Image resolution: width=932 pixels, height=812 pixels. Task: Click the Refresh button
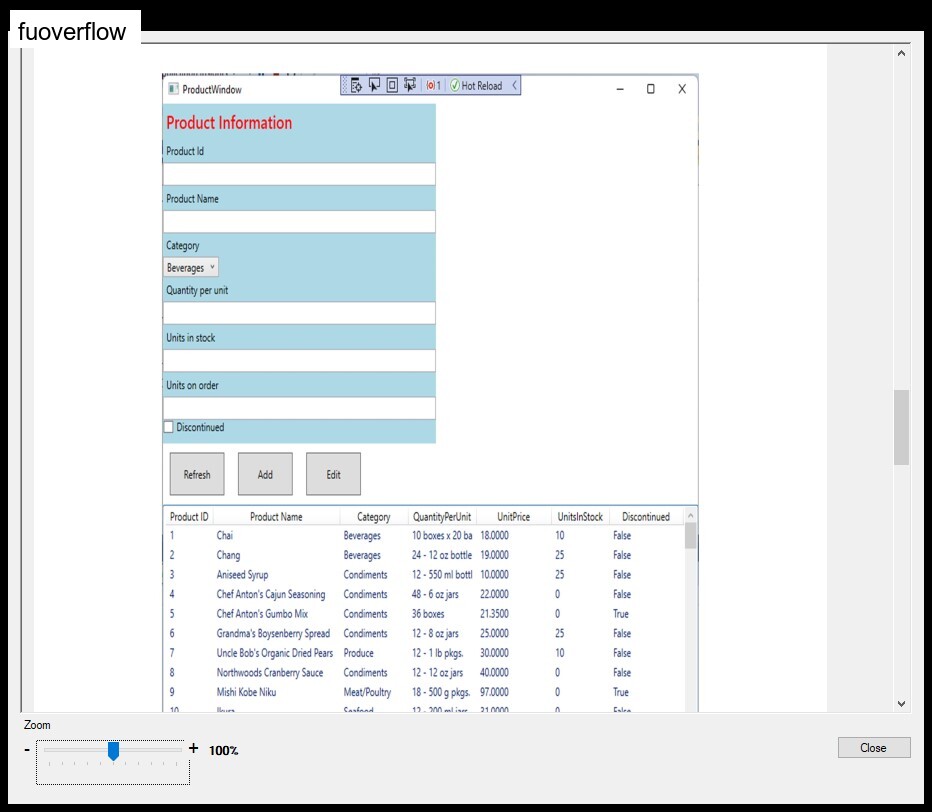(197, 474)
